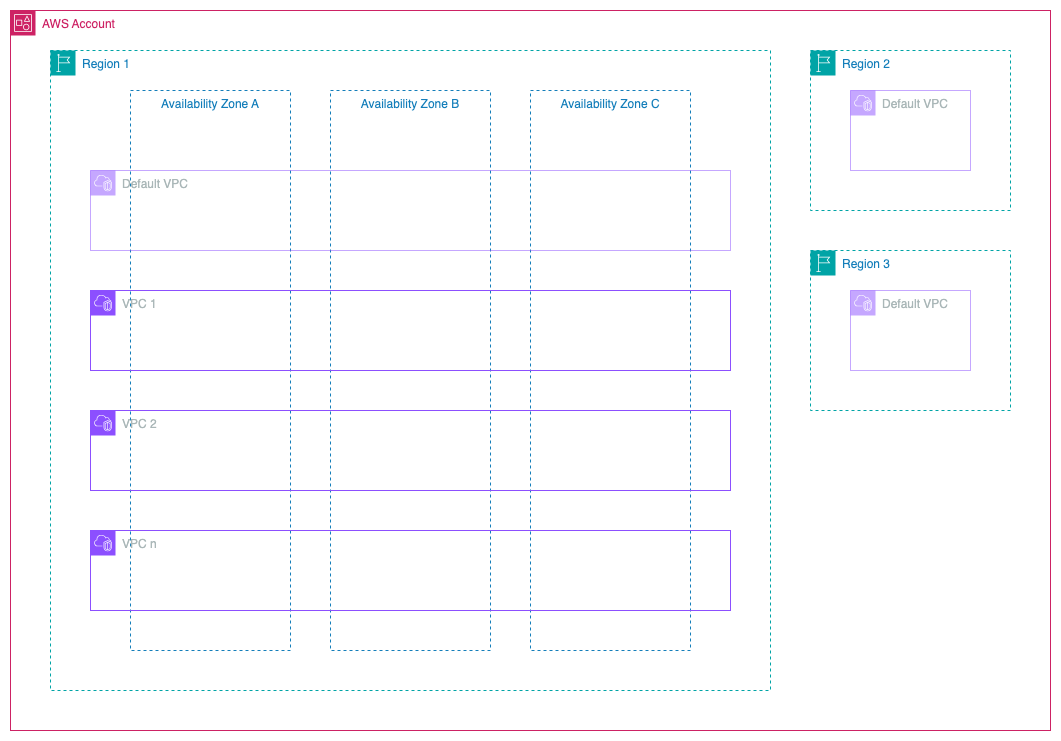Select the Default VPC icon in Region 3
Screen dimensions: 1061x741
click(x=863, y=302)
